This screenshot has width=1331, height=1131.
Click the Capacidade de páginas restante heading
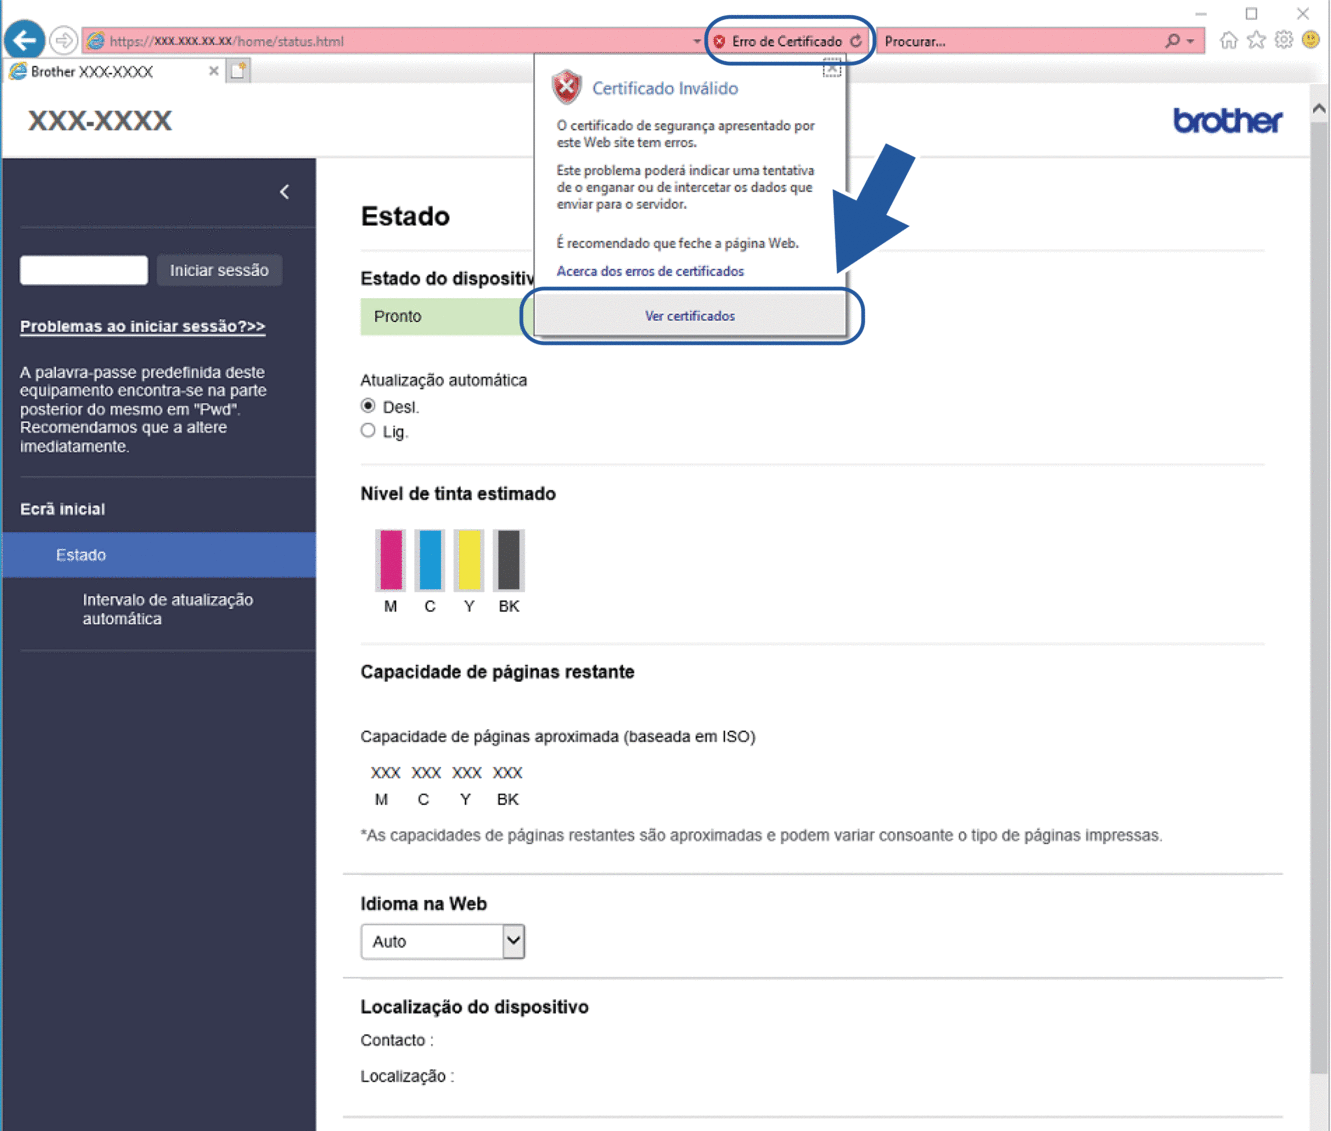tap(498, 672)
